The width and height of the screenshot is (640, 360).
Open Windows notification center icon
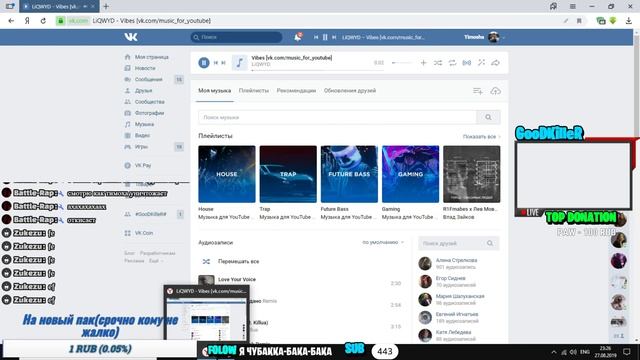(627, 352)
